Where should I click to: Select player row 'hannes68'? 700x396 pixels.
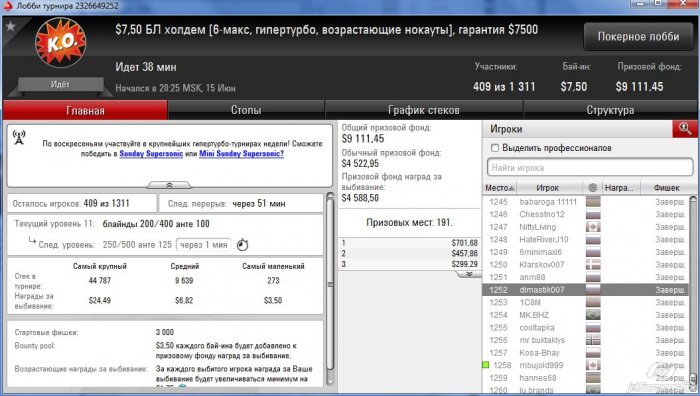click(x=586, y=378)
